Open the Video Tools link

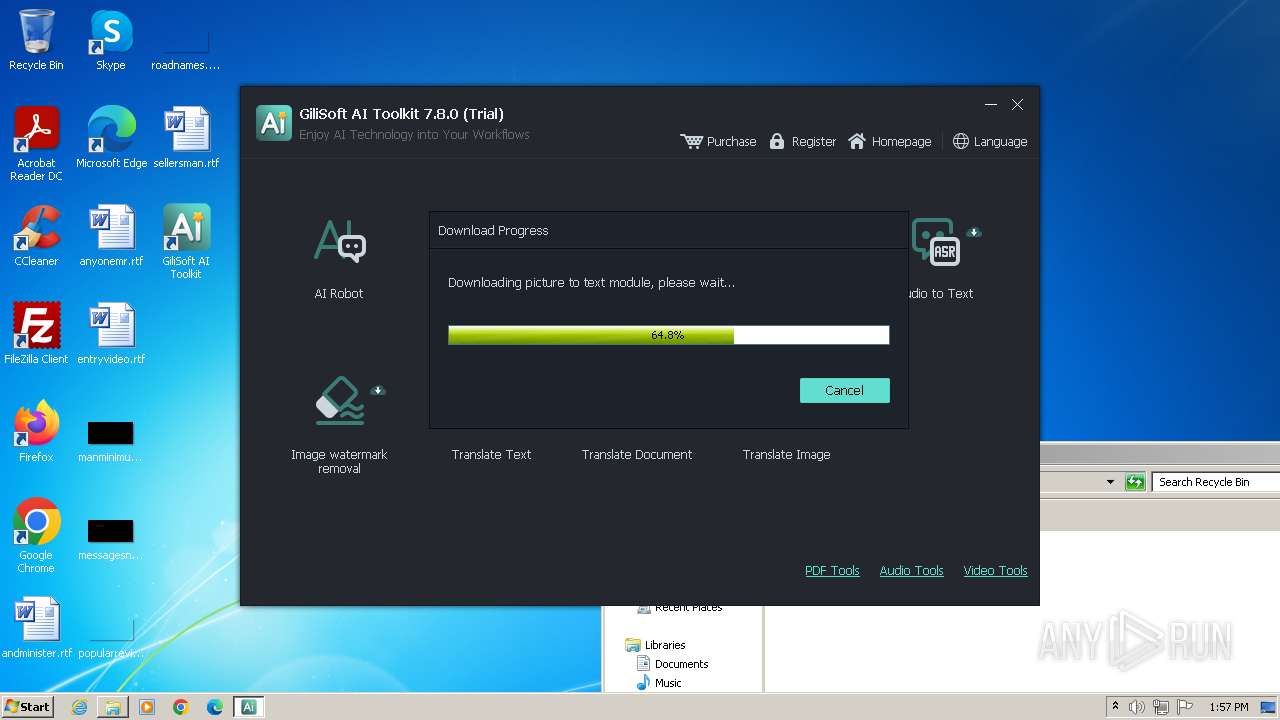995,570
